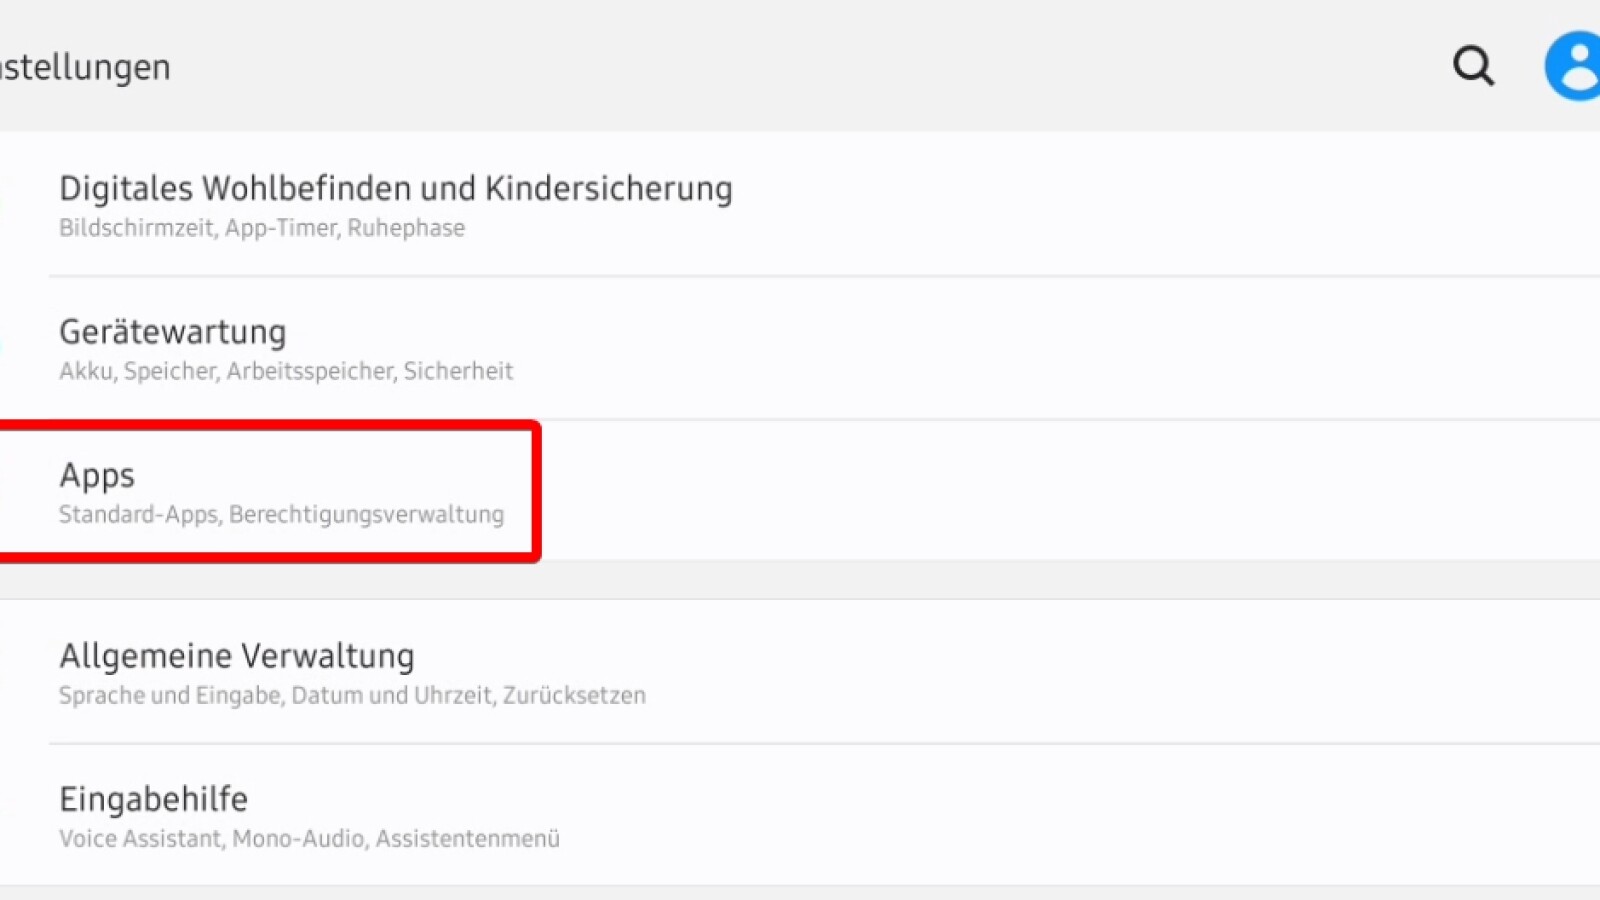
Task: Open the Gerätewartung settings entry
Action: (x=172, y=332)
